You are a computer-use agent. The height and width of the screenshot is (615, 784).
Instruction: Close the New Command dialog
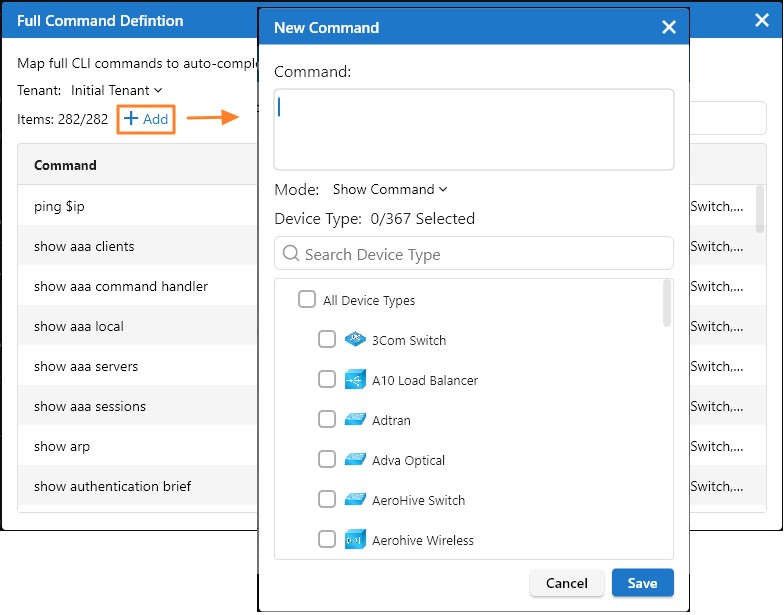[669, 27]
